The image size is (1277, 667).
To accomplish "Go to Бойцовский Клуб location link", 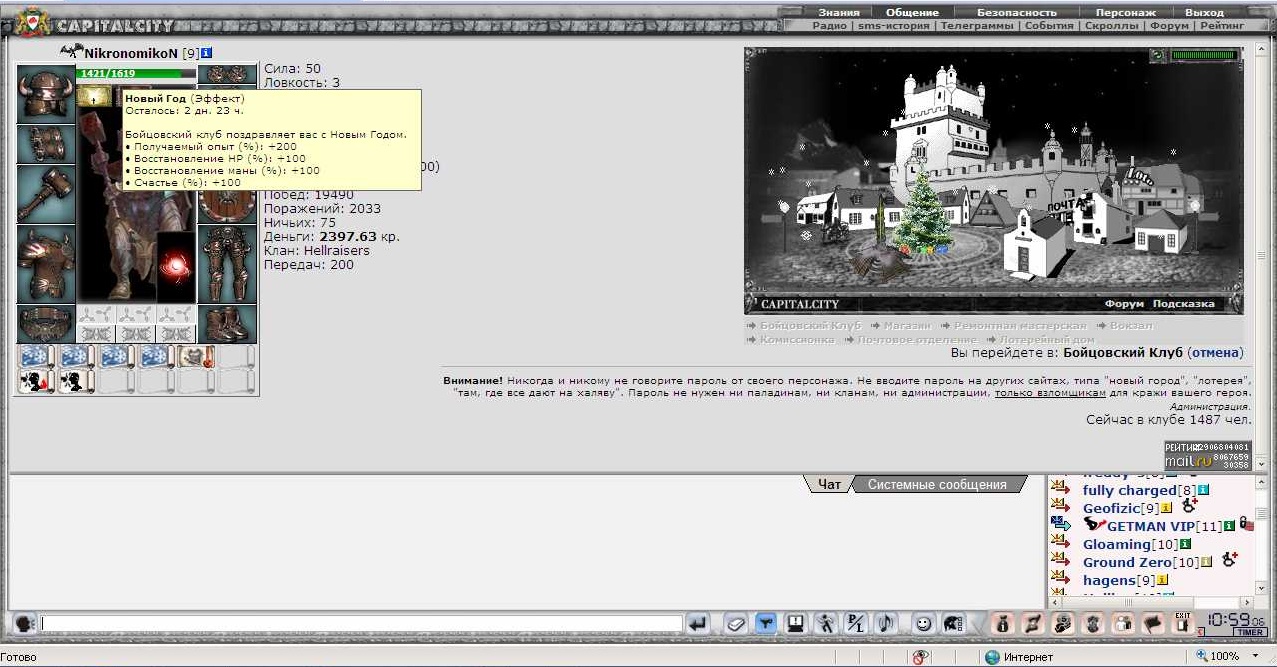I will 810,326.
